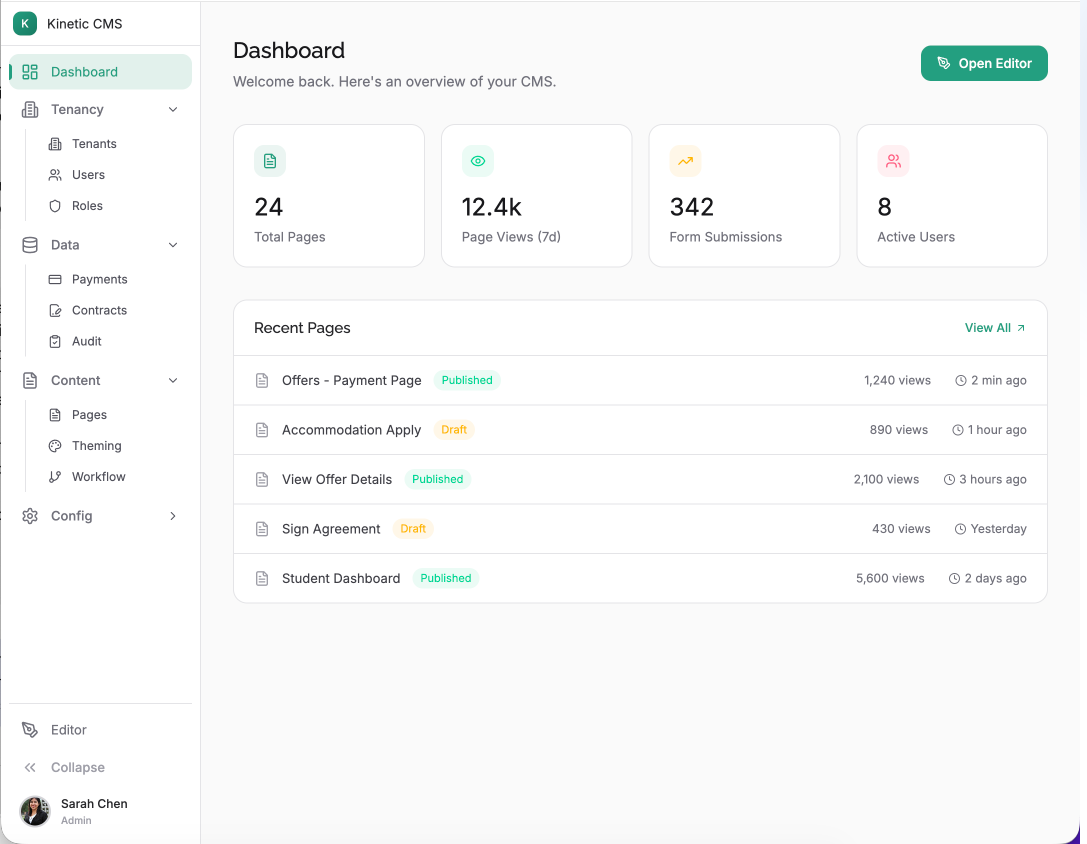Image resolution: width=1087 pixels, height=844 pixels.
Task: Click the Total Pages document icon
Action: pyautogui.click(x=270, y=161)
